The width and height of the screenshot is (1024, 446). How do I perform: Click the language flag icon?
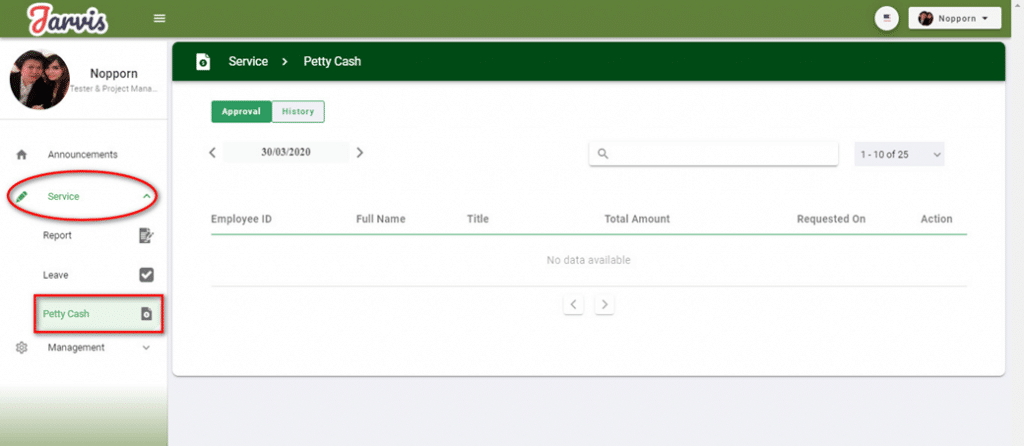(x=885, y=18)
